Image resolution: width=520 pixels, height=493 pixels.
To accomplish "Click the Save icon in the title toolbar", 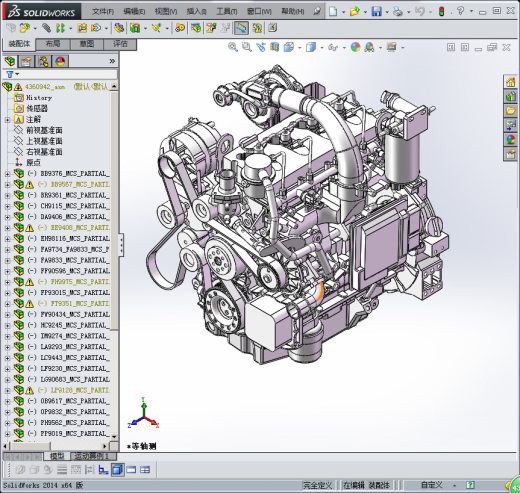I will [377, 12].
